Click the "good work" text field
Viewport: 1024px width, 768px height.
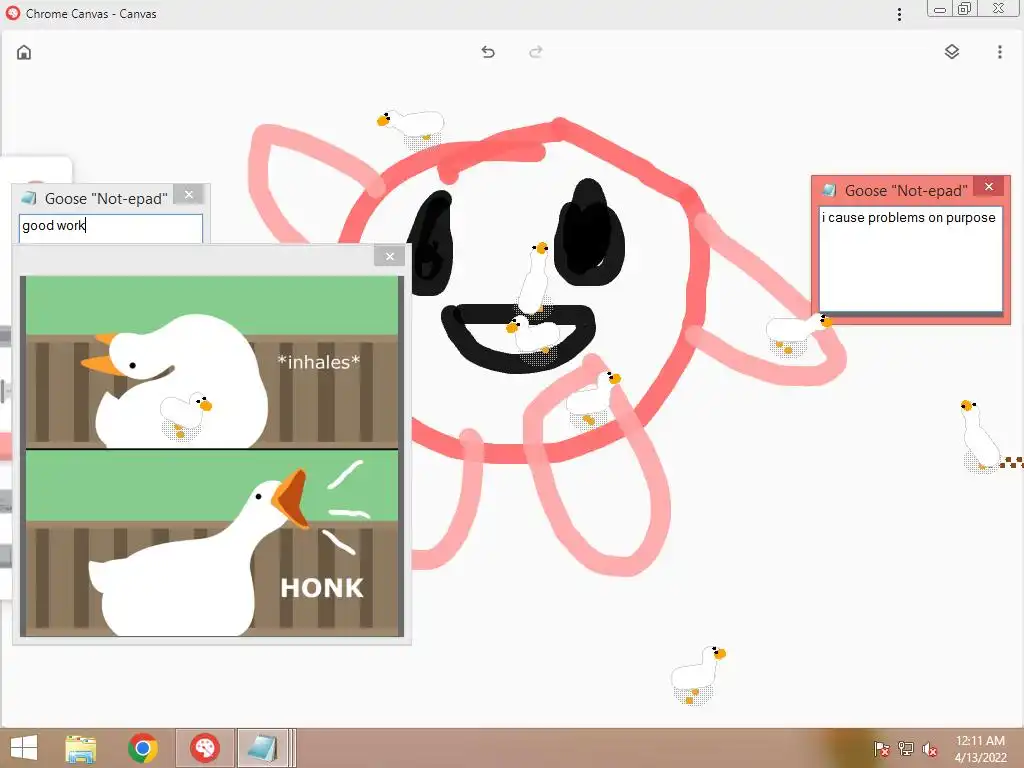click(111, 228)
